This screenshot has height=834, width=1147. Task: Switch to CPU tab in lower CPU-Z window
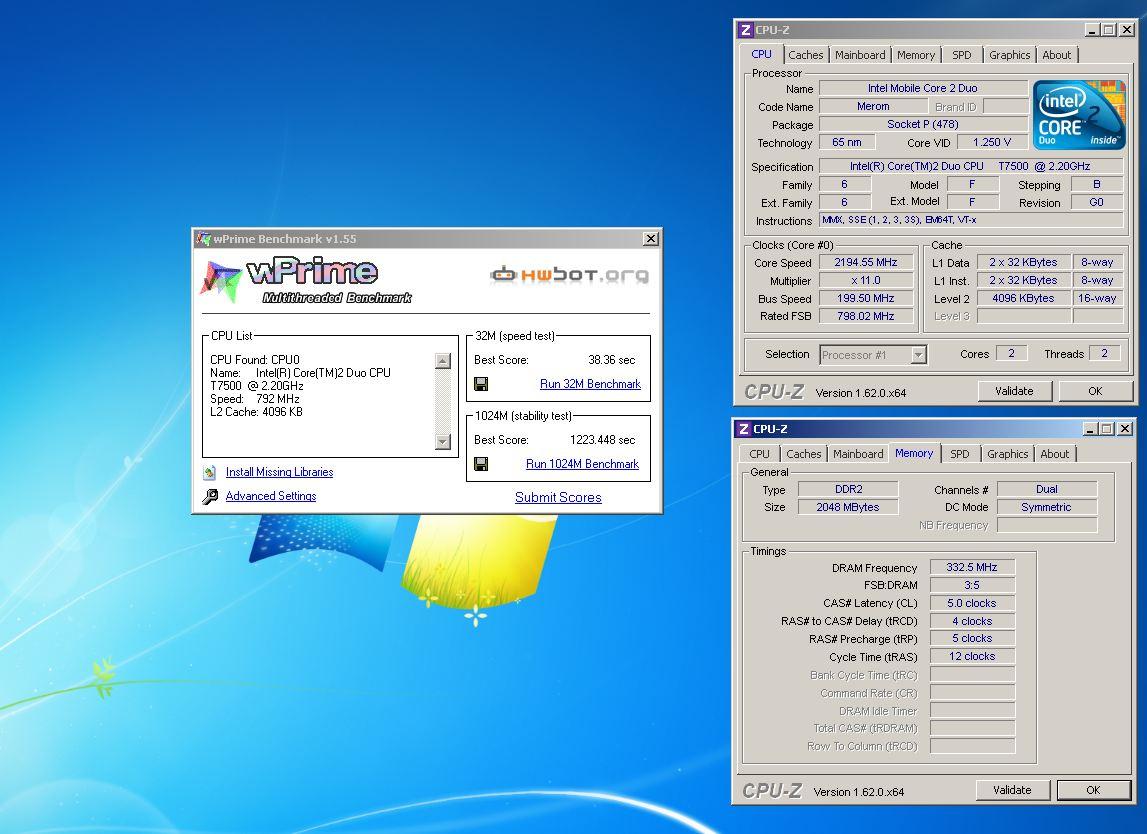(x=759, y=454)
